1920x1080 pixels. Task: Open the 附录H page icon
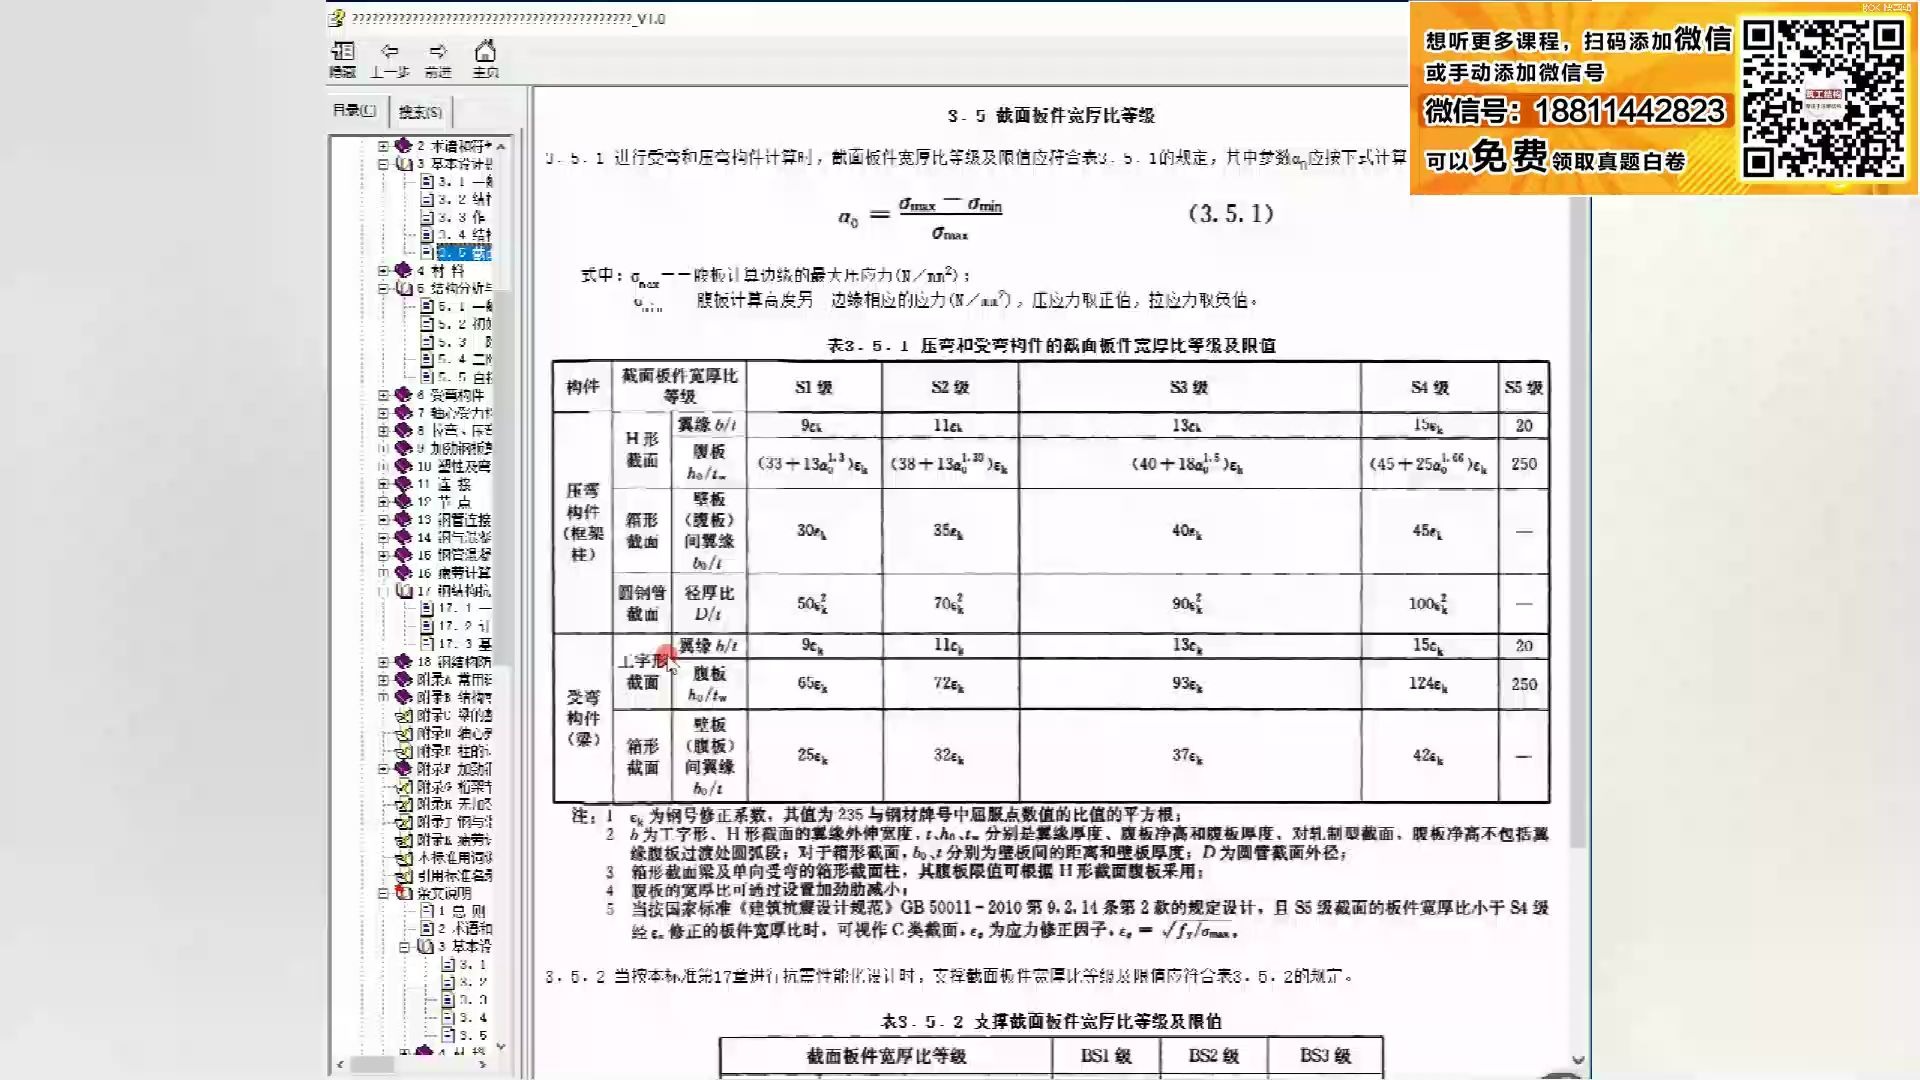[404, 804]
